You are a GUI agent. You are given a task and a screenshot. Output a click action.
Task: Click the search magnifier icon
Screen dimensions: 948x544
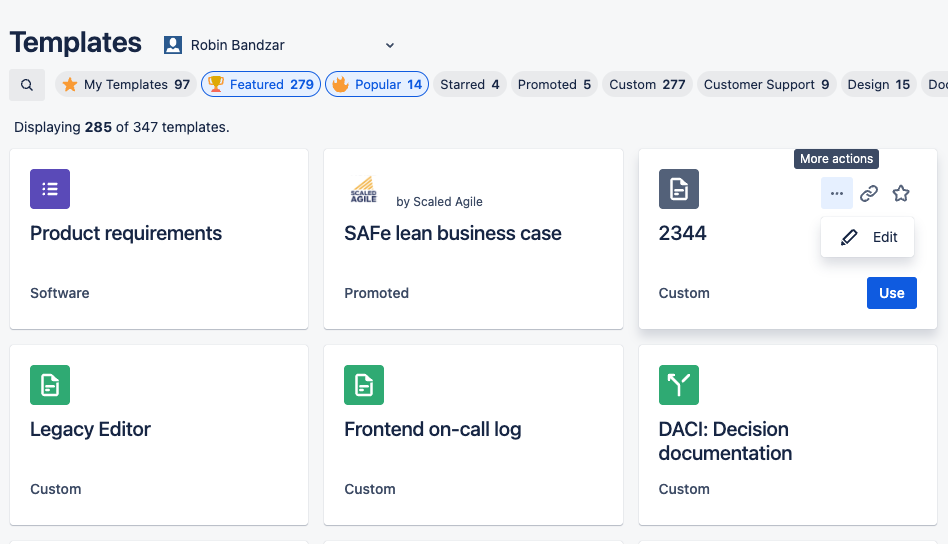[27, 85]
